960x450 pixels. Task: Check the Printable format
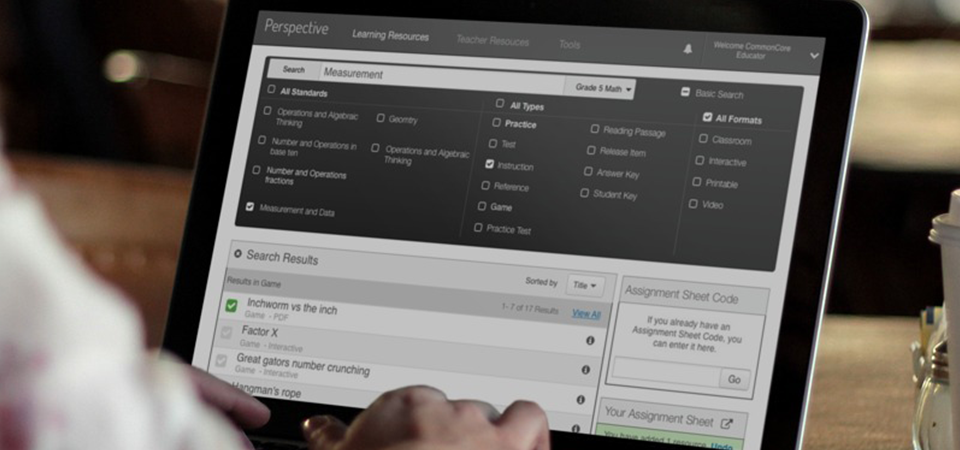[697, 182]
